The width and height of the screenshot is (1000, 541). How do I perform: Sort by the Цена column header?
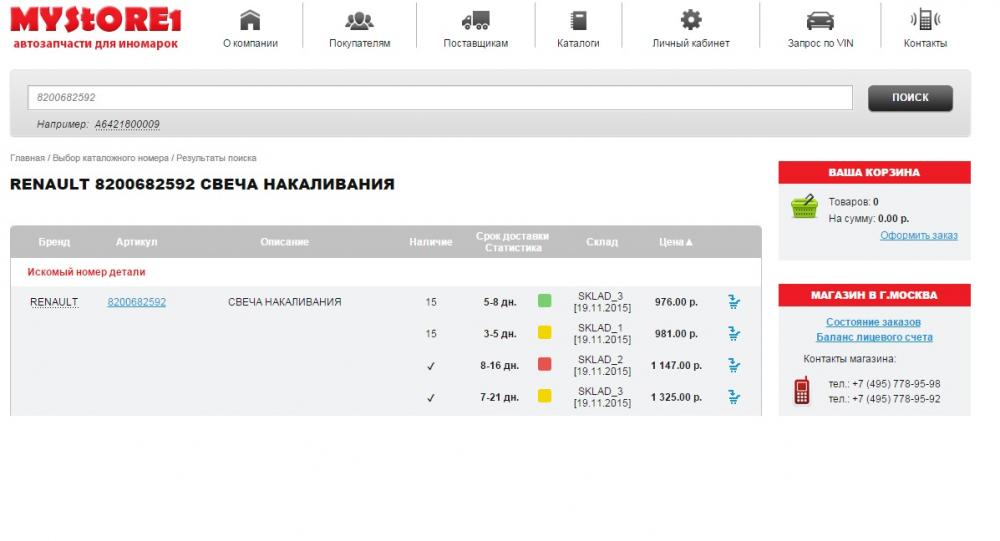point(675,242)
